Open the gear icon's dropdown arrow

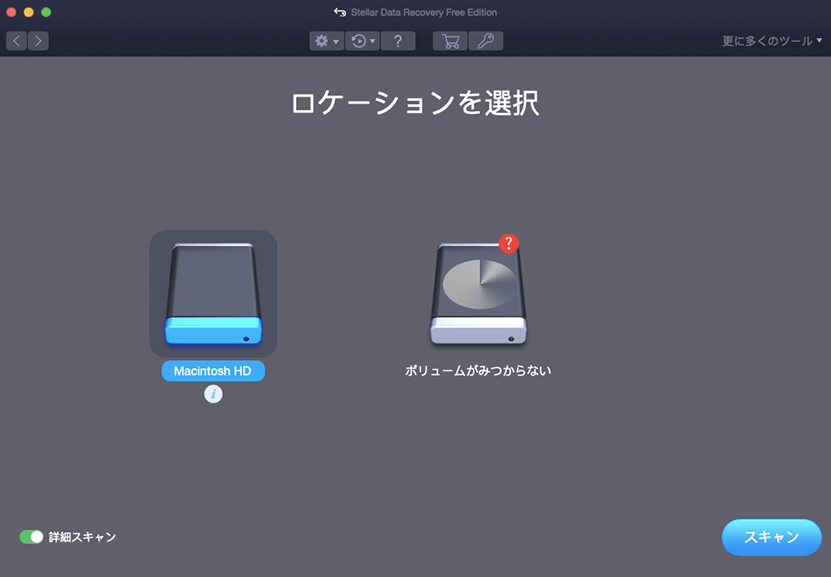(334, 41)
